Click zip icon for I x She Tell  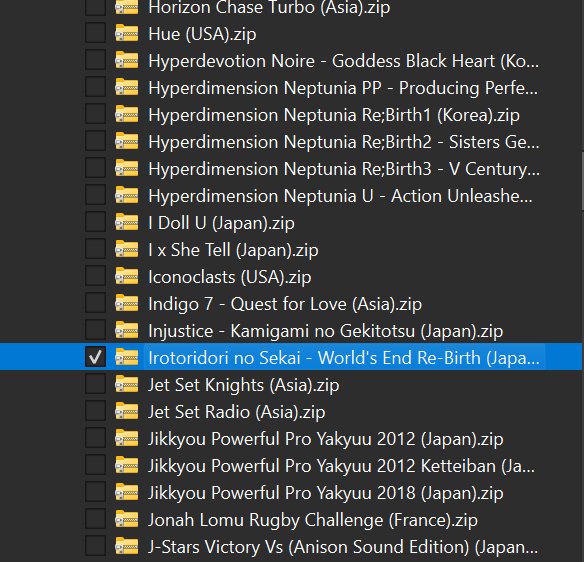tap(127, 250)
